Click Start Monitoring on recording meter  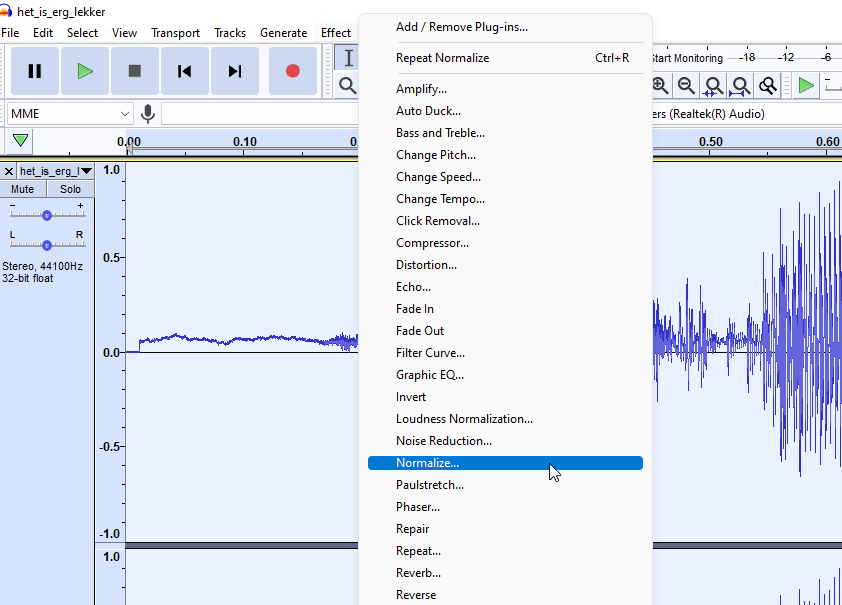pos(688,58)
